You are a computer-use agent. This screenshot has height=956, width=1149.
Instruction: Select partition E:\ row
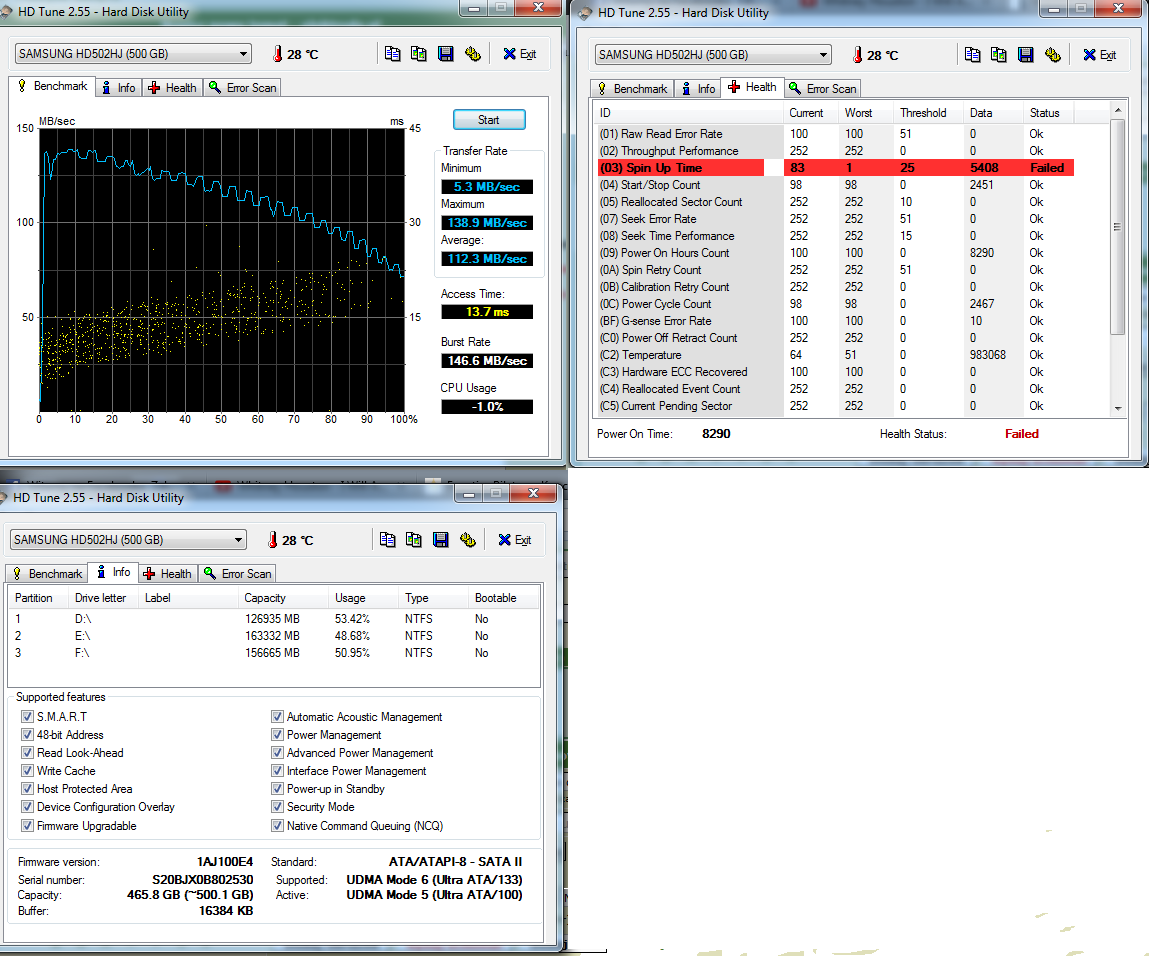[274, 636]
